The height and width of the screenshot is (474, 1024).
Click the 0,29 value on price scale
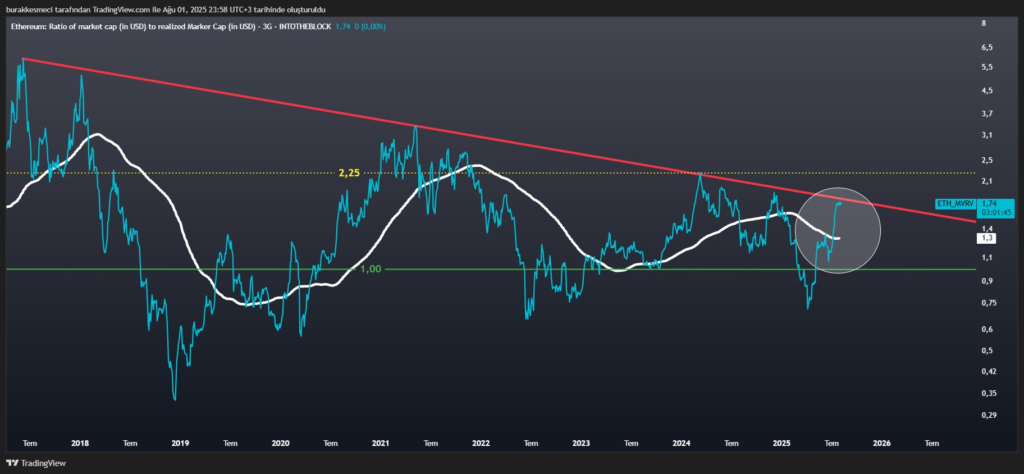987,414
